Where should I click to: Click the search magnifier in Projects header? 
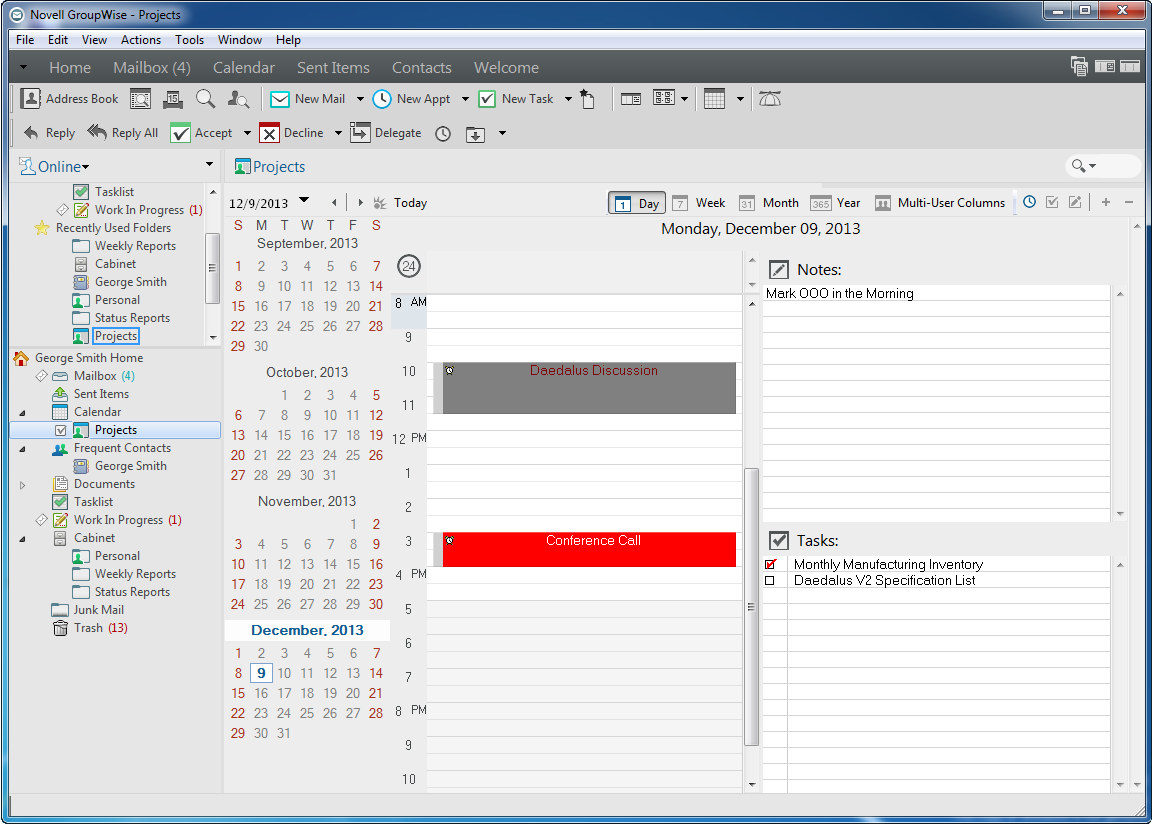1079,166
